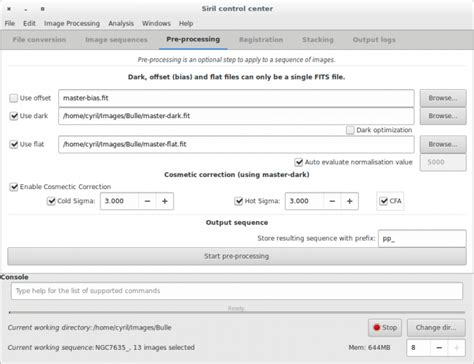Click the offset file path field
The image size is (474, 364).
click(236, 98)
